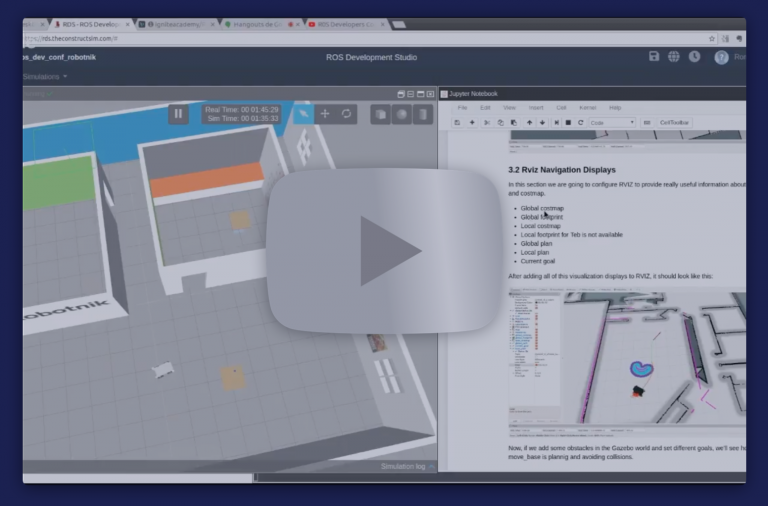Interrupt the kernel with the stop icon
This screenshot has width=768, height=506.
568,122
